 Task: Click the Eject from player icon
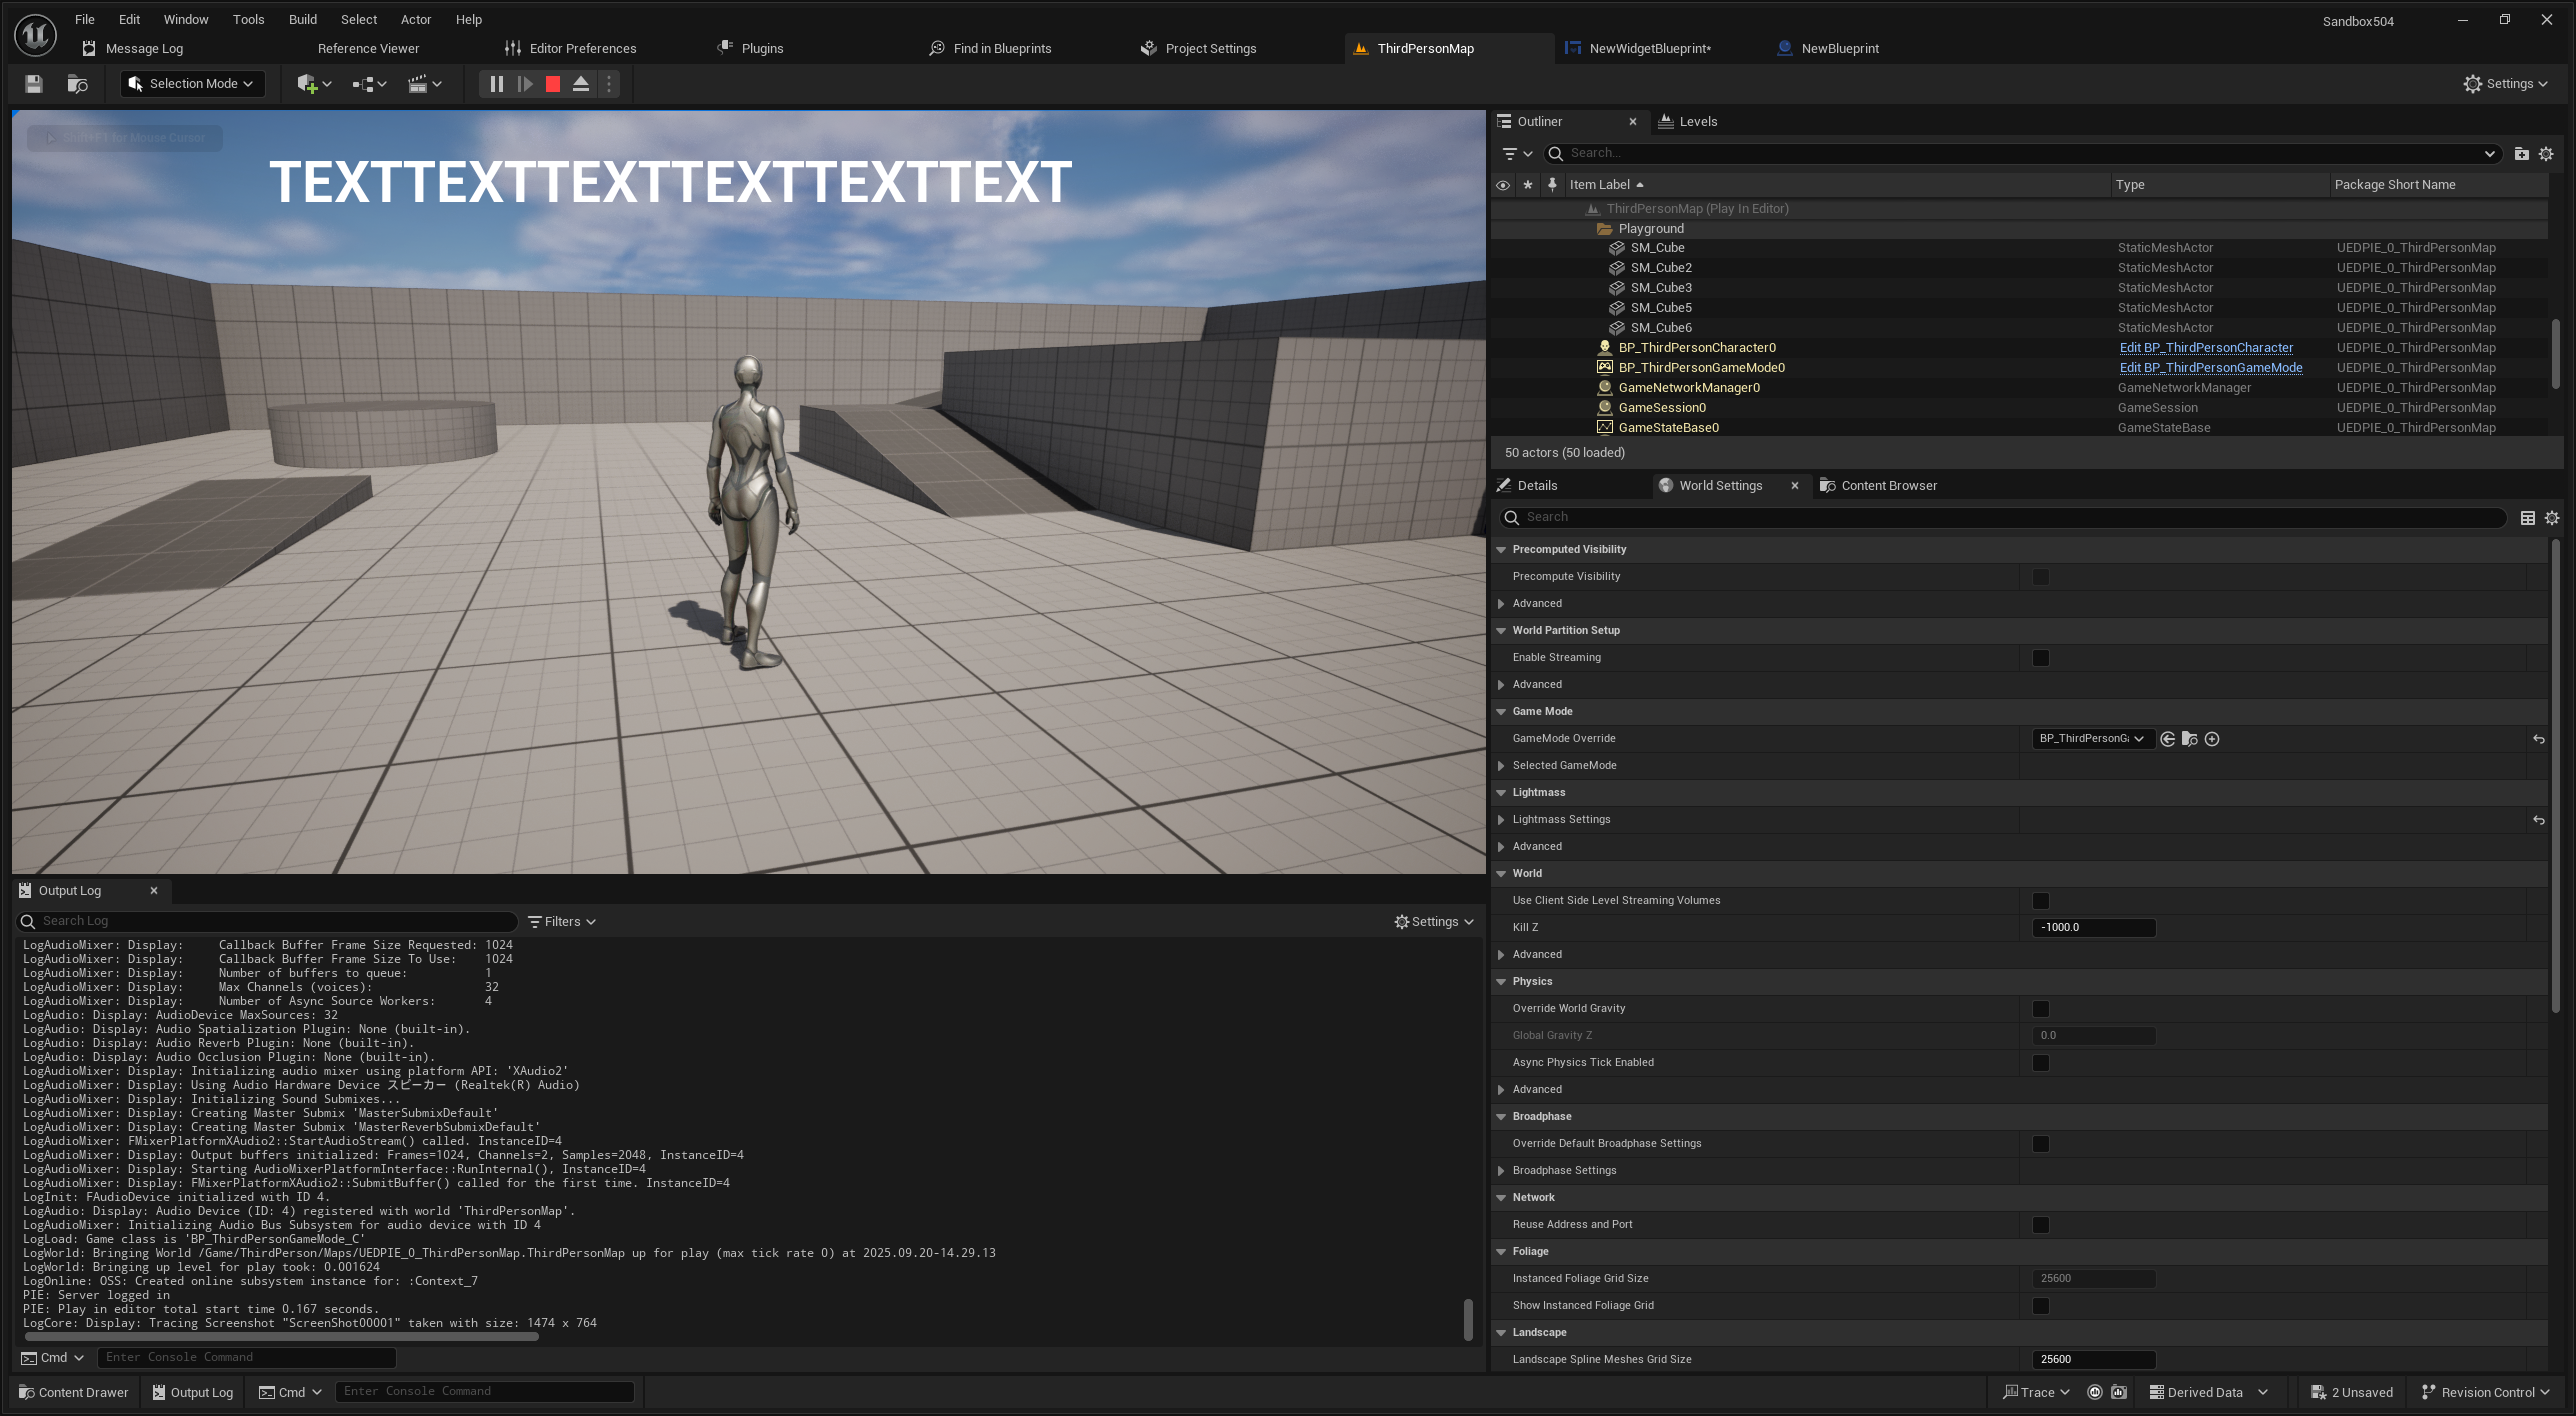(x=580, y=84)
